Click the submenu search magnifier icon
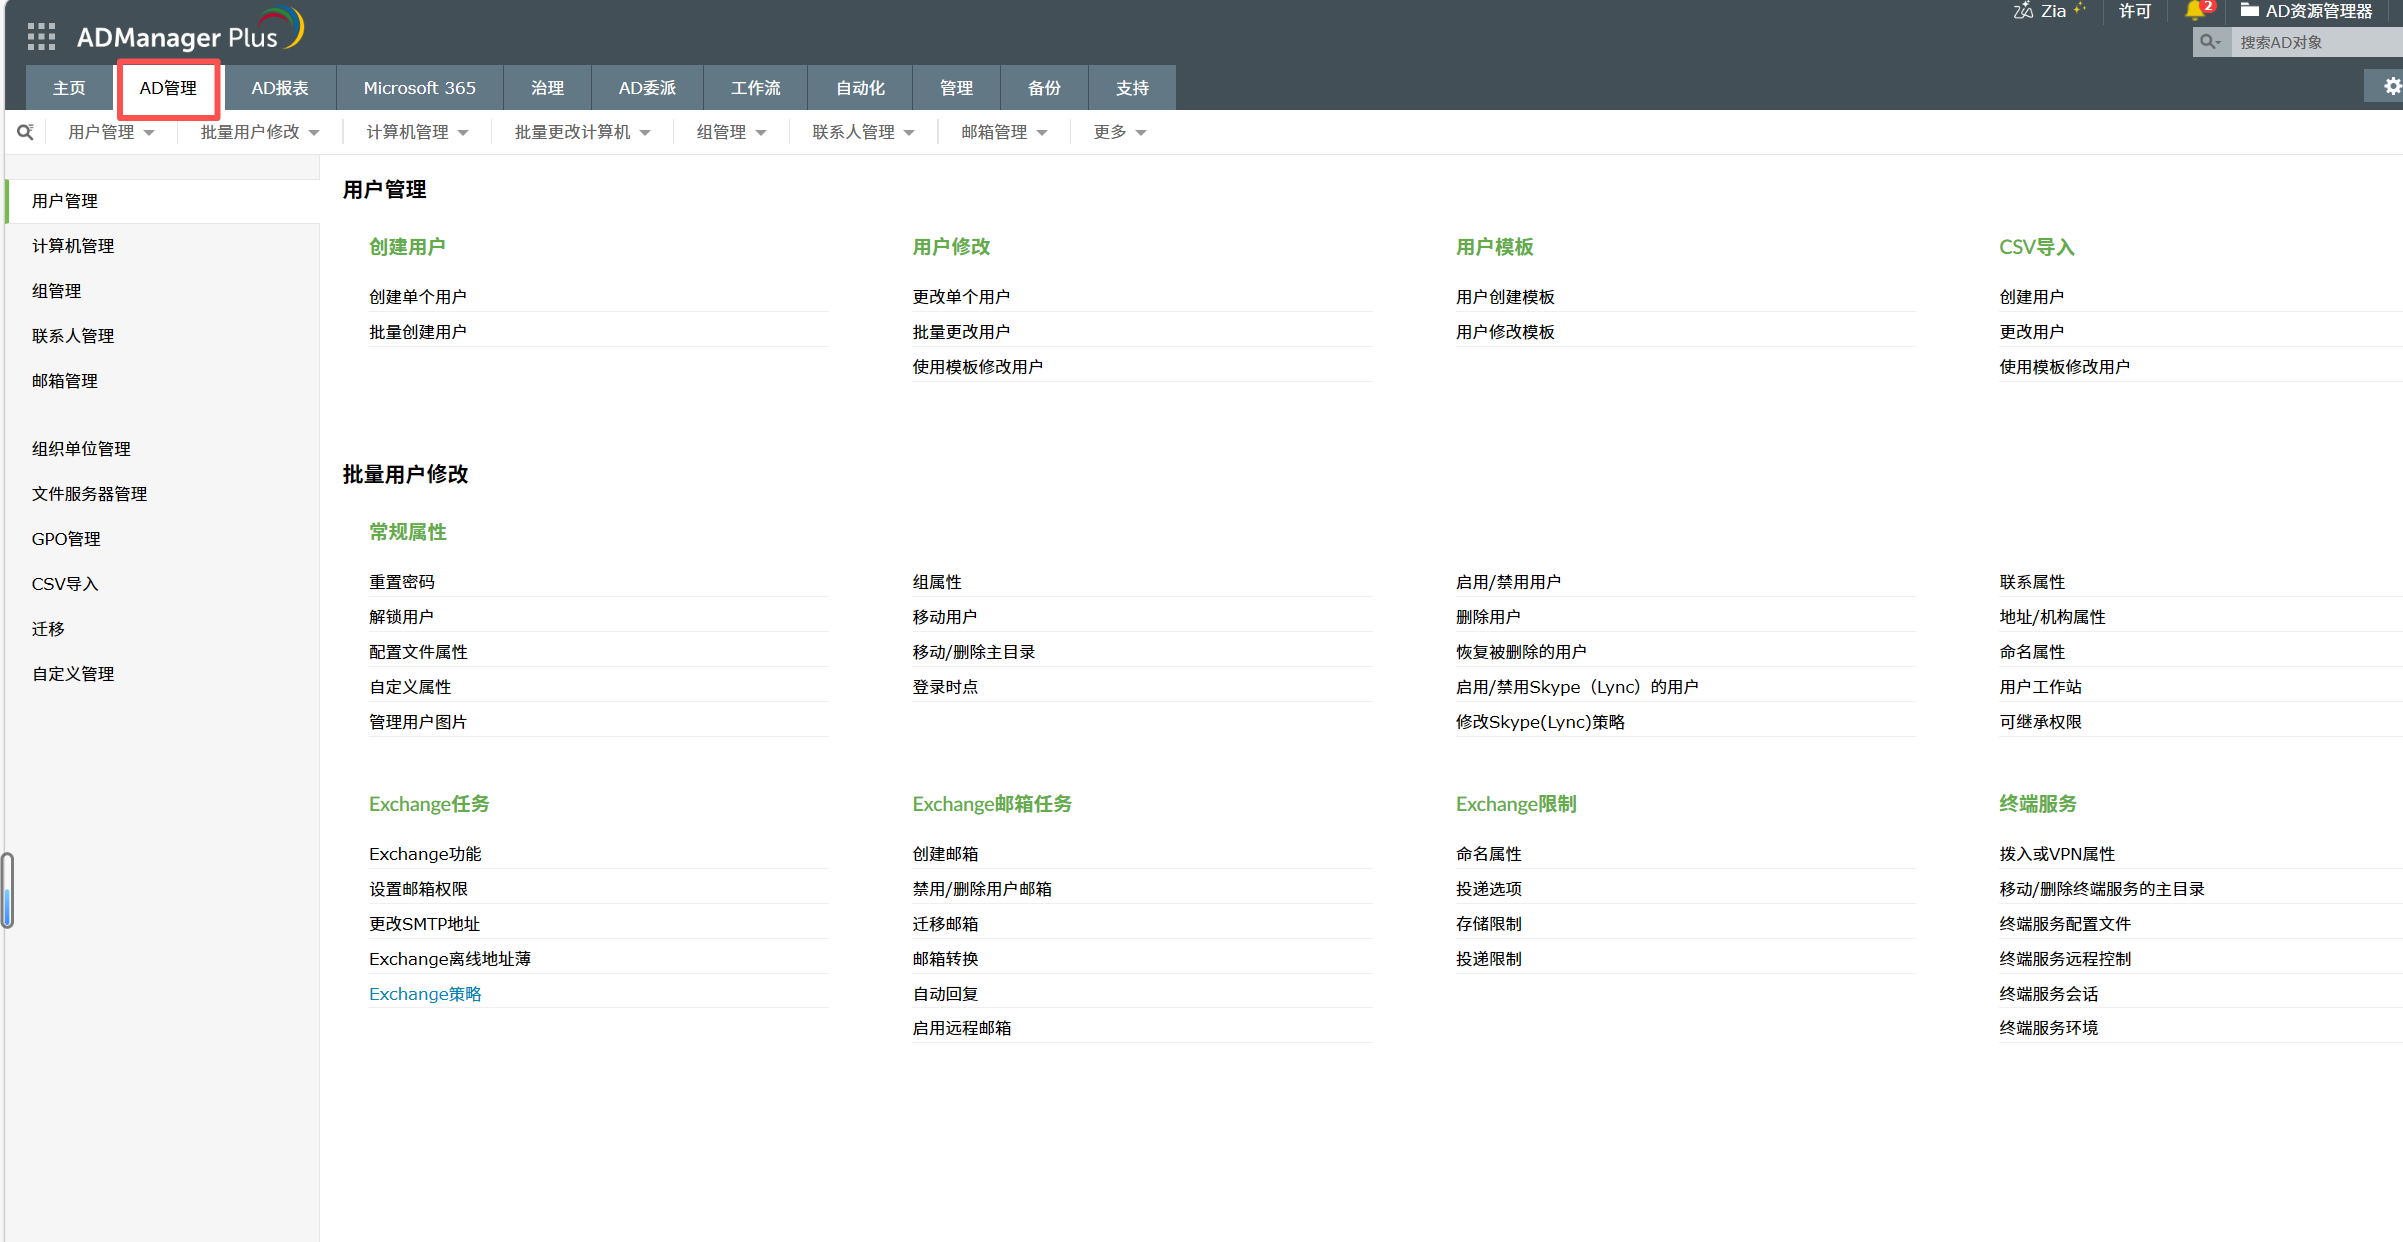 pyautogui.click(x=26, y=132)
